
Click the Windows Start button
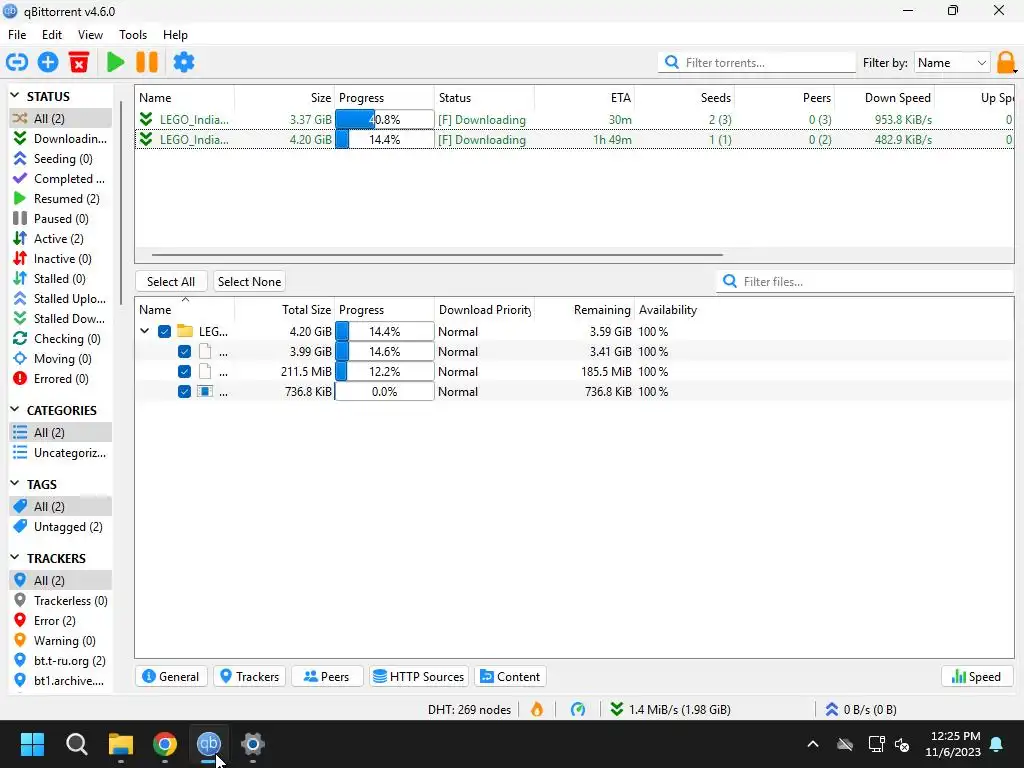click(x=32, y=744)
